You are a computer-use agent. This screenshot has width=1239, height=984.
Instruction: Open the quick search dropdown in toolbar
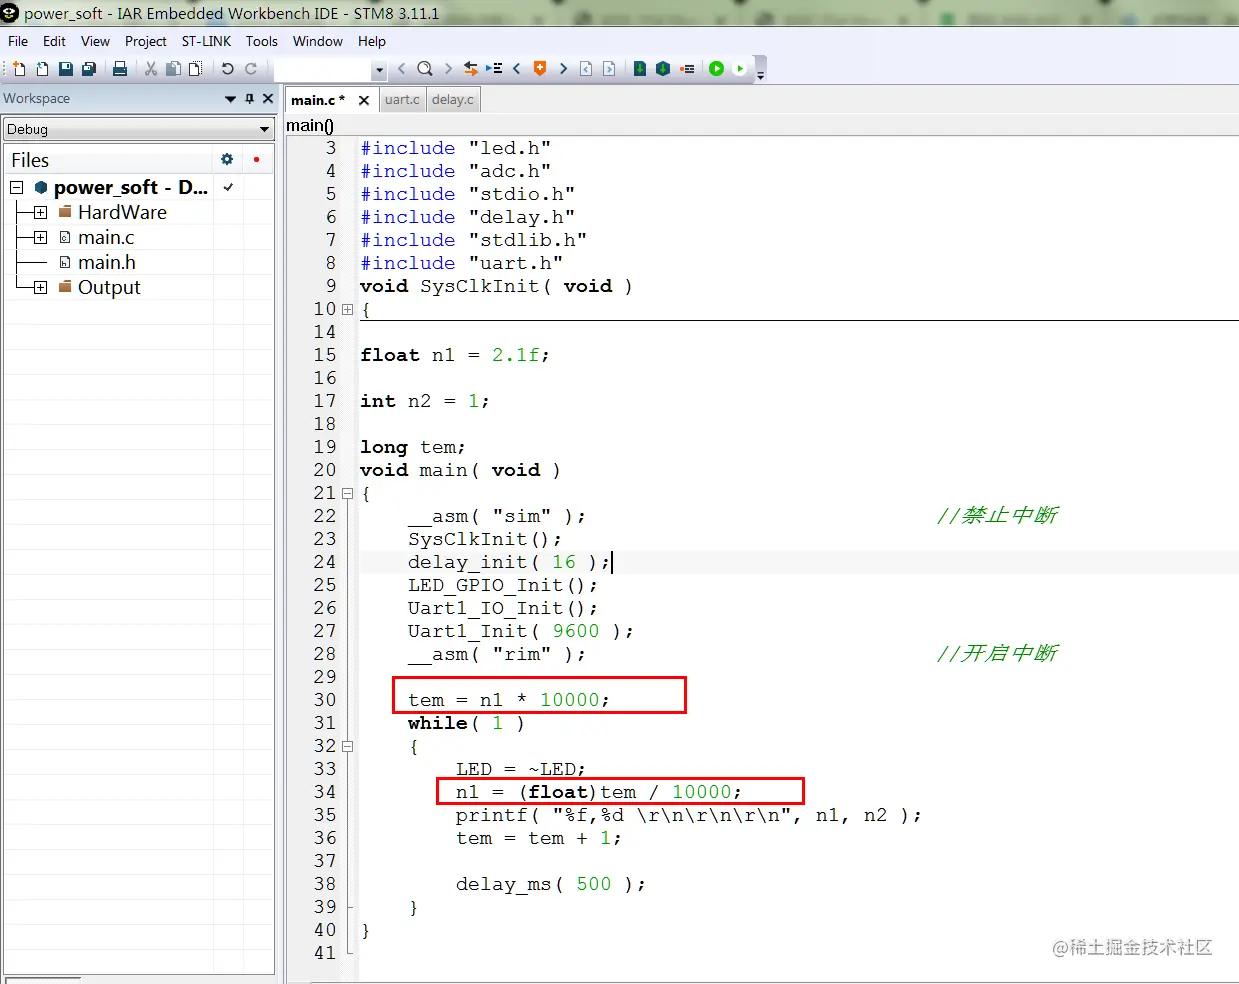[379, 70]
